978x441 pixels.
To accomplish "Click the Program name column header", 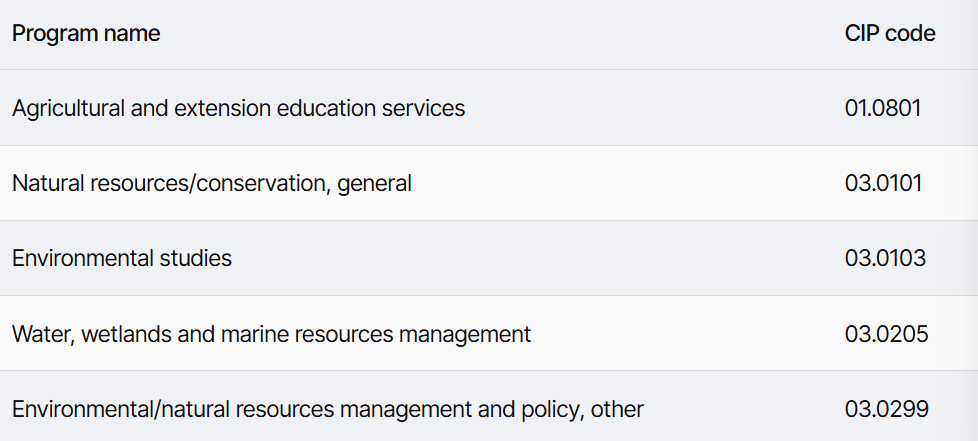I will pyautogui.click(x=86, y=33).
